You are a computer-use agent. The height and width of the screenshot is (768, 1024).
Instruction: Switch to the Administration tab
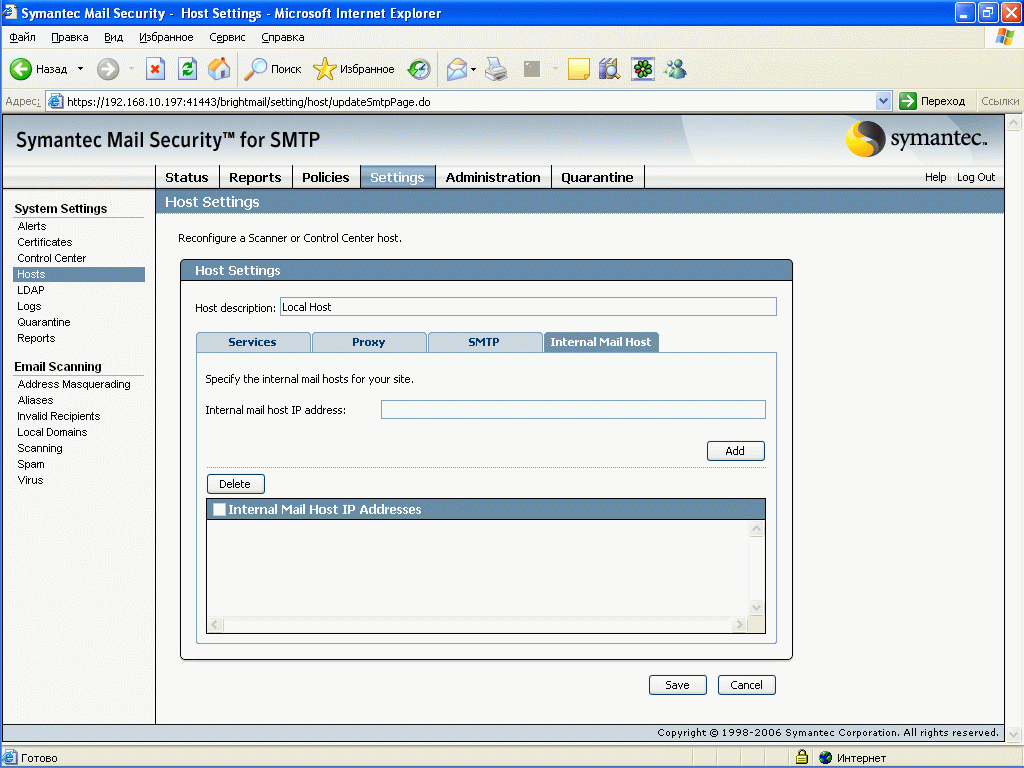pos(493,177)
